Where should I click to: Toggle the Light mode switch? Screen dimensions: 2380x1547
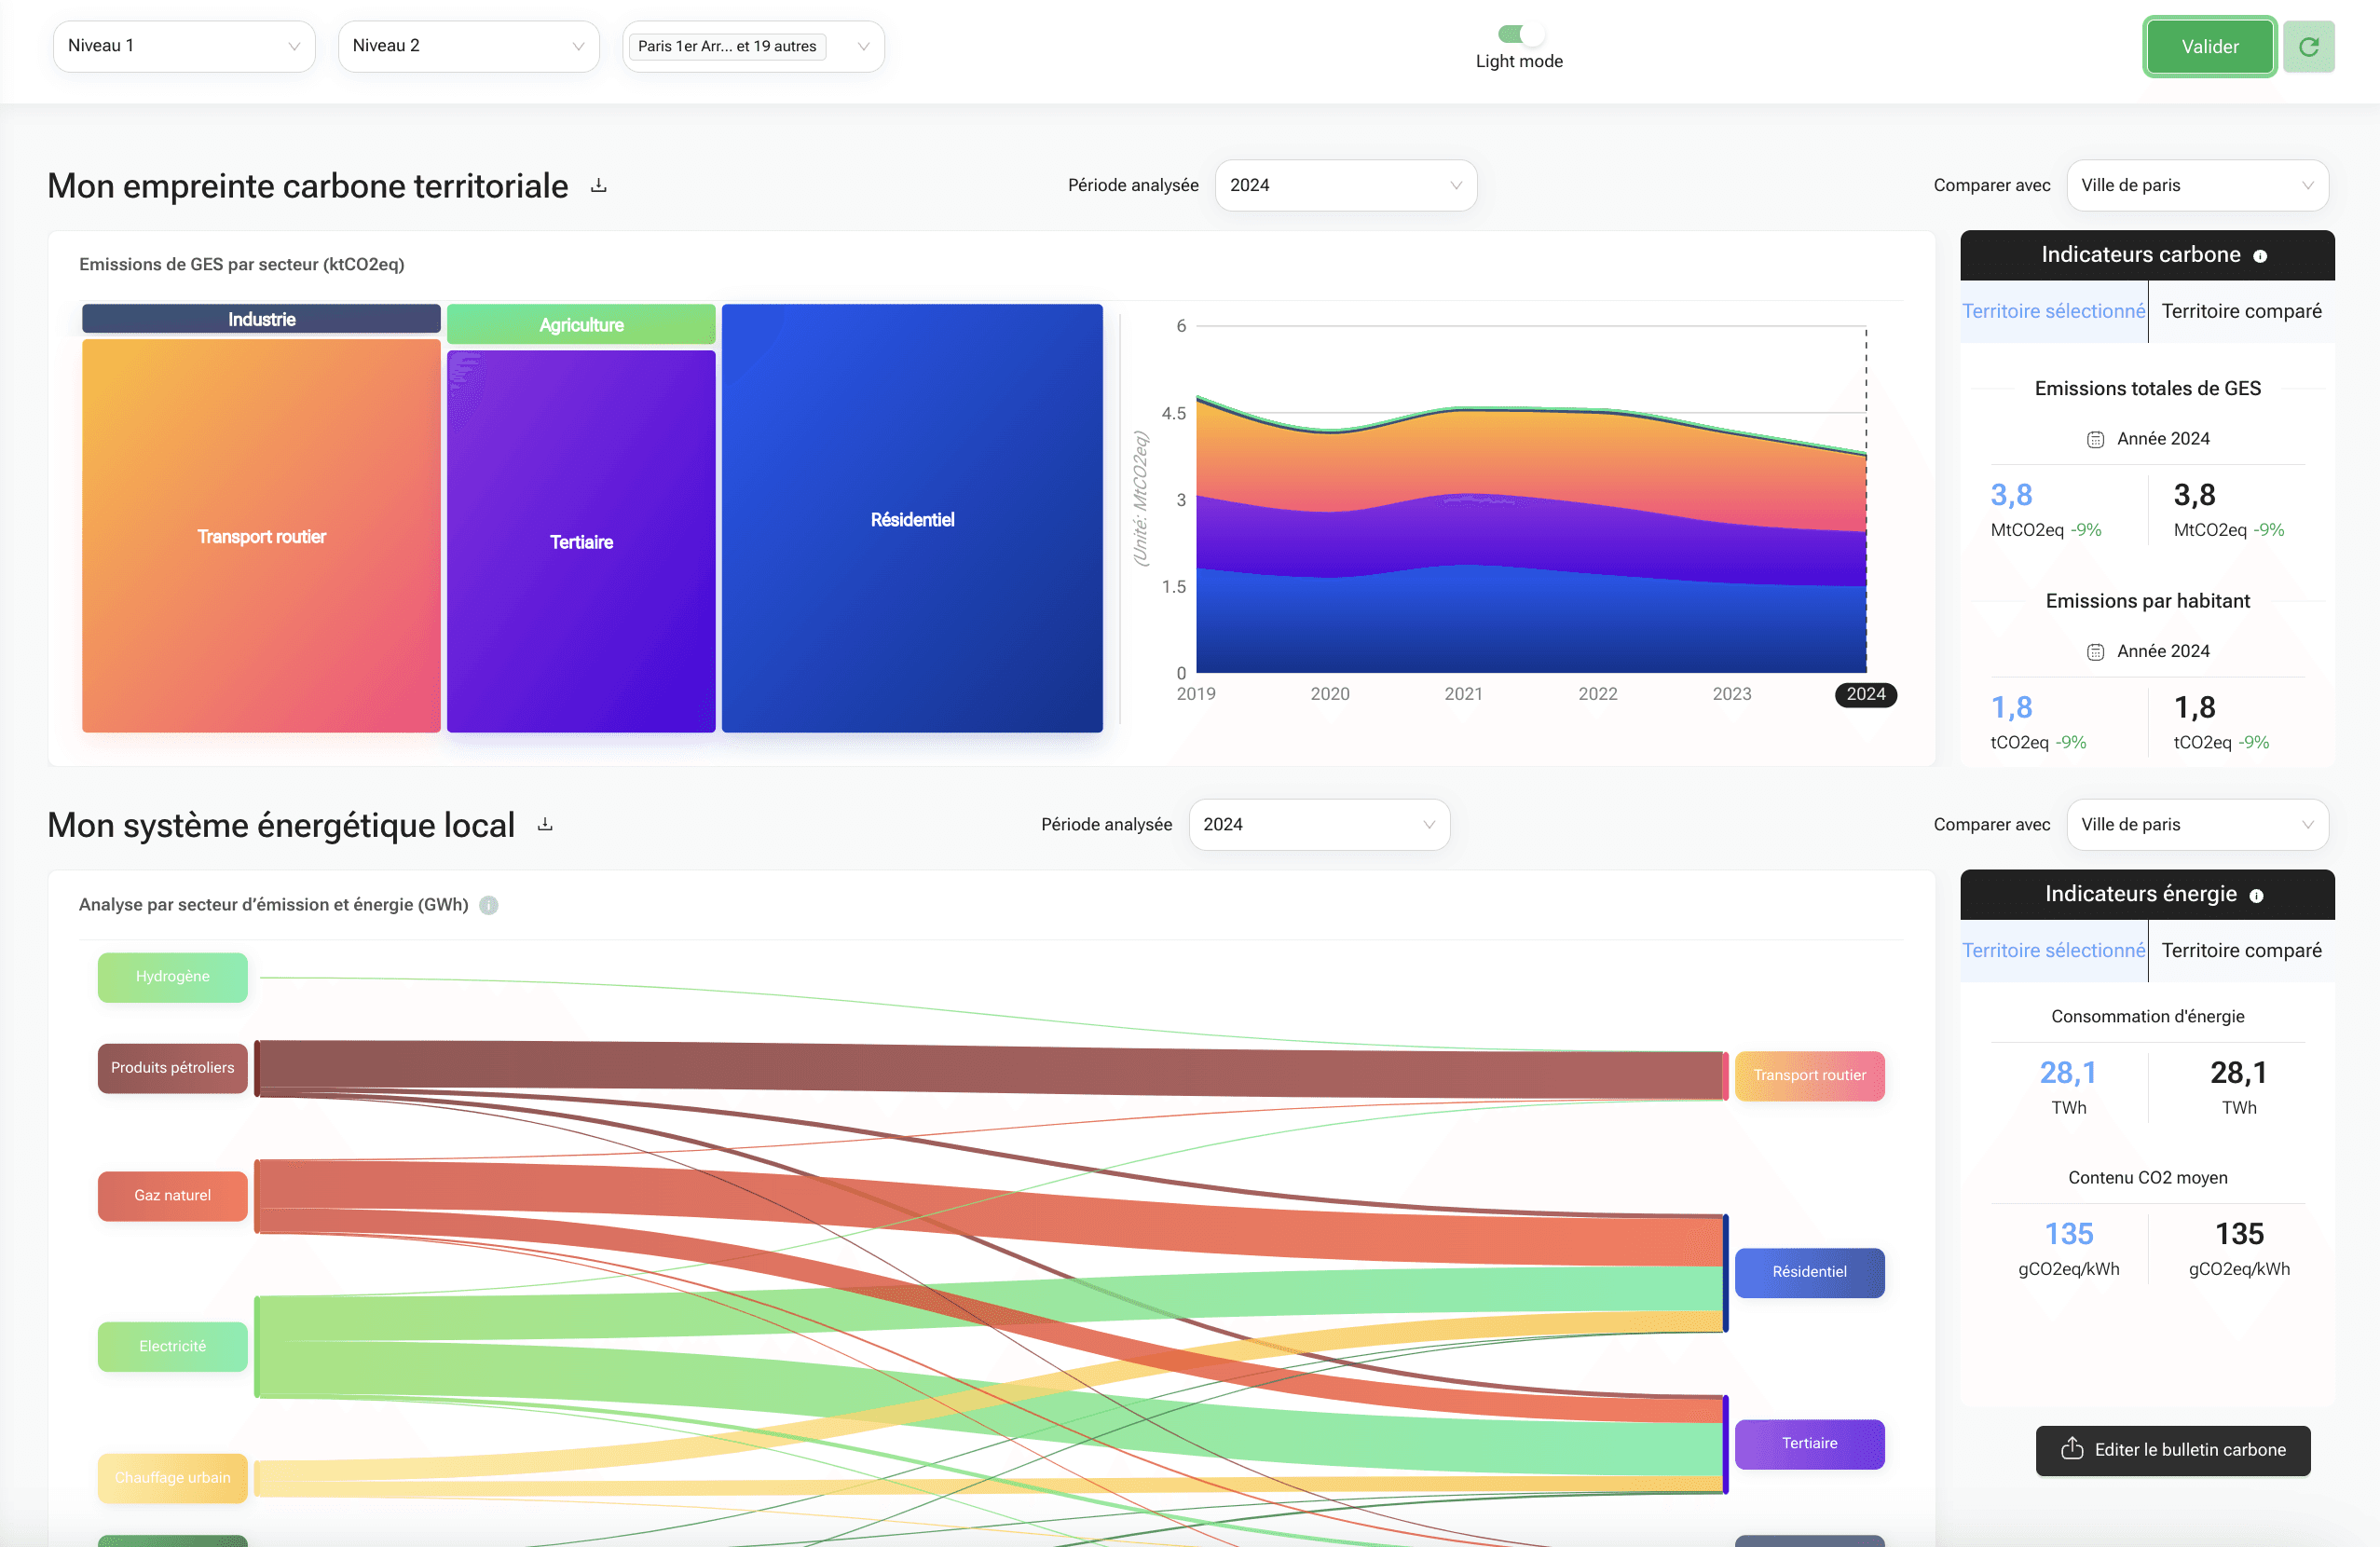[x=1520, y=34]
